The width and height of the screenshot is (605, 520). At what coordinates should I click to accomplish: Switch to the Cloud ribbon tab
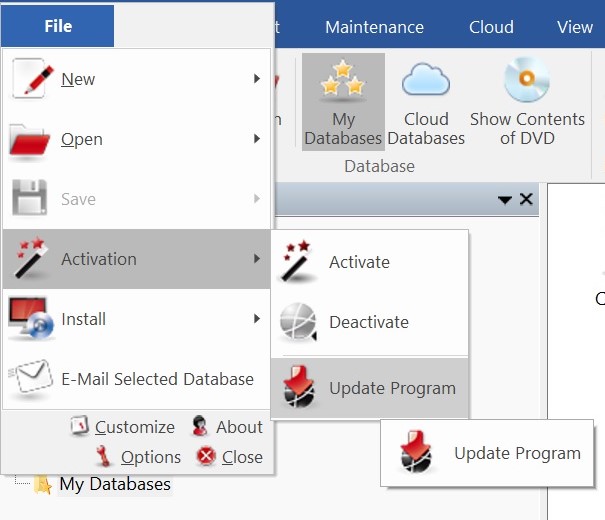[491, 27]
